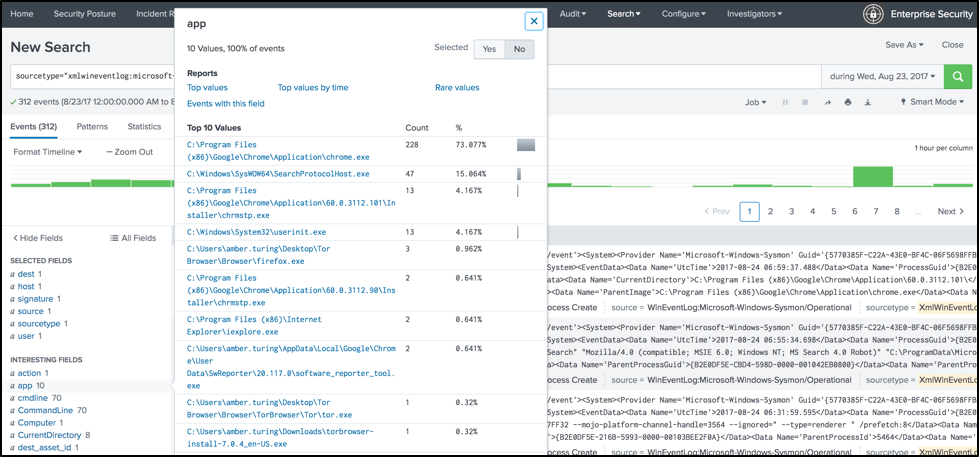The width and height of the screenshot is (979, 457).
Task: Click Next page link
Action: click(950, 212)
